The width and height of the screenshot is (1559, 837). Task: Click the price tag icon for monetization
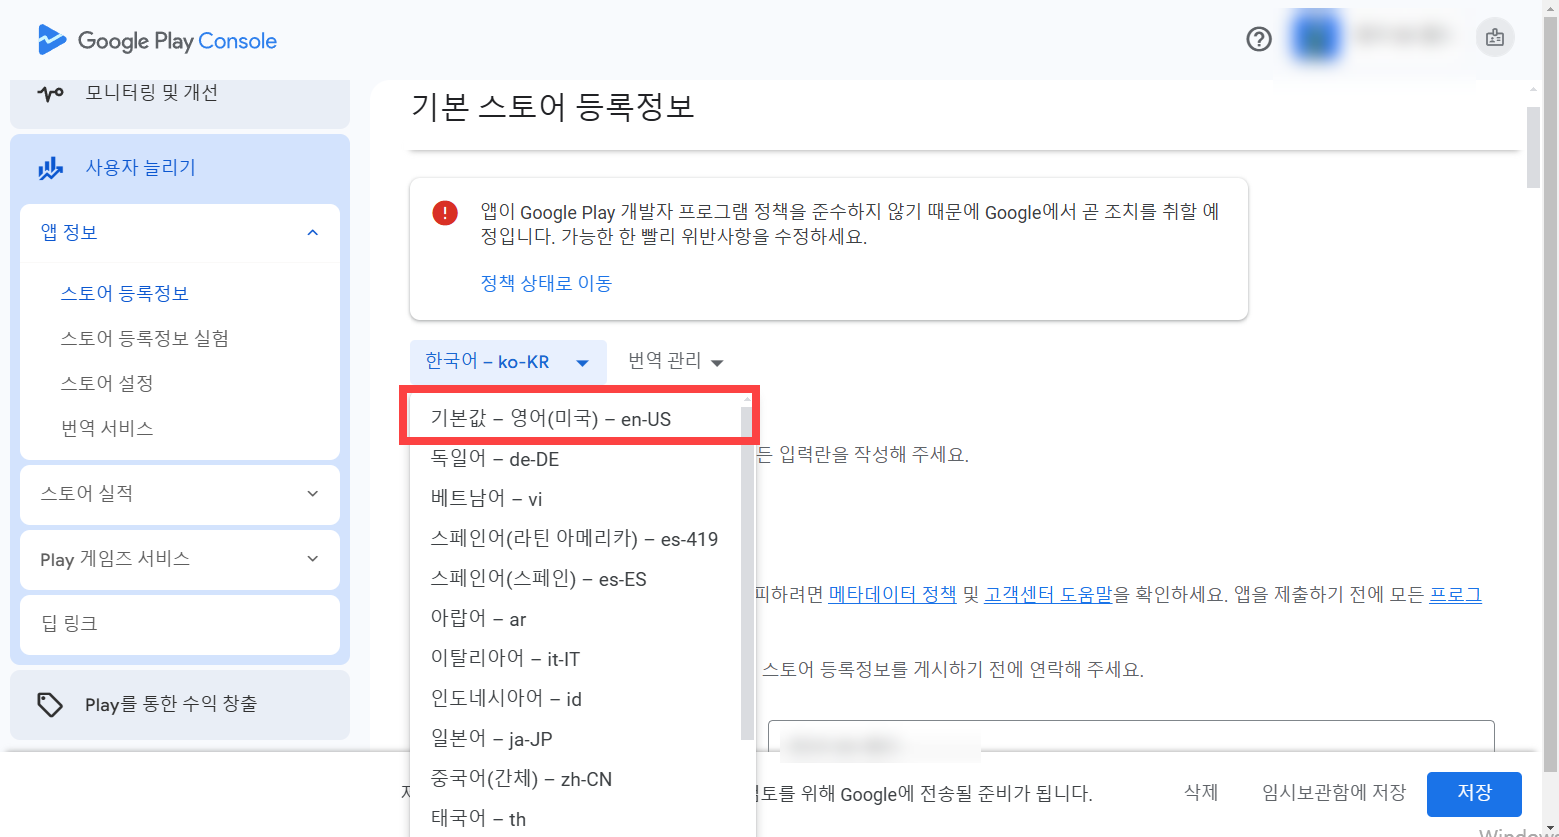point(50,704)
